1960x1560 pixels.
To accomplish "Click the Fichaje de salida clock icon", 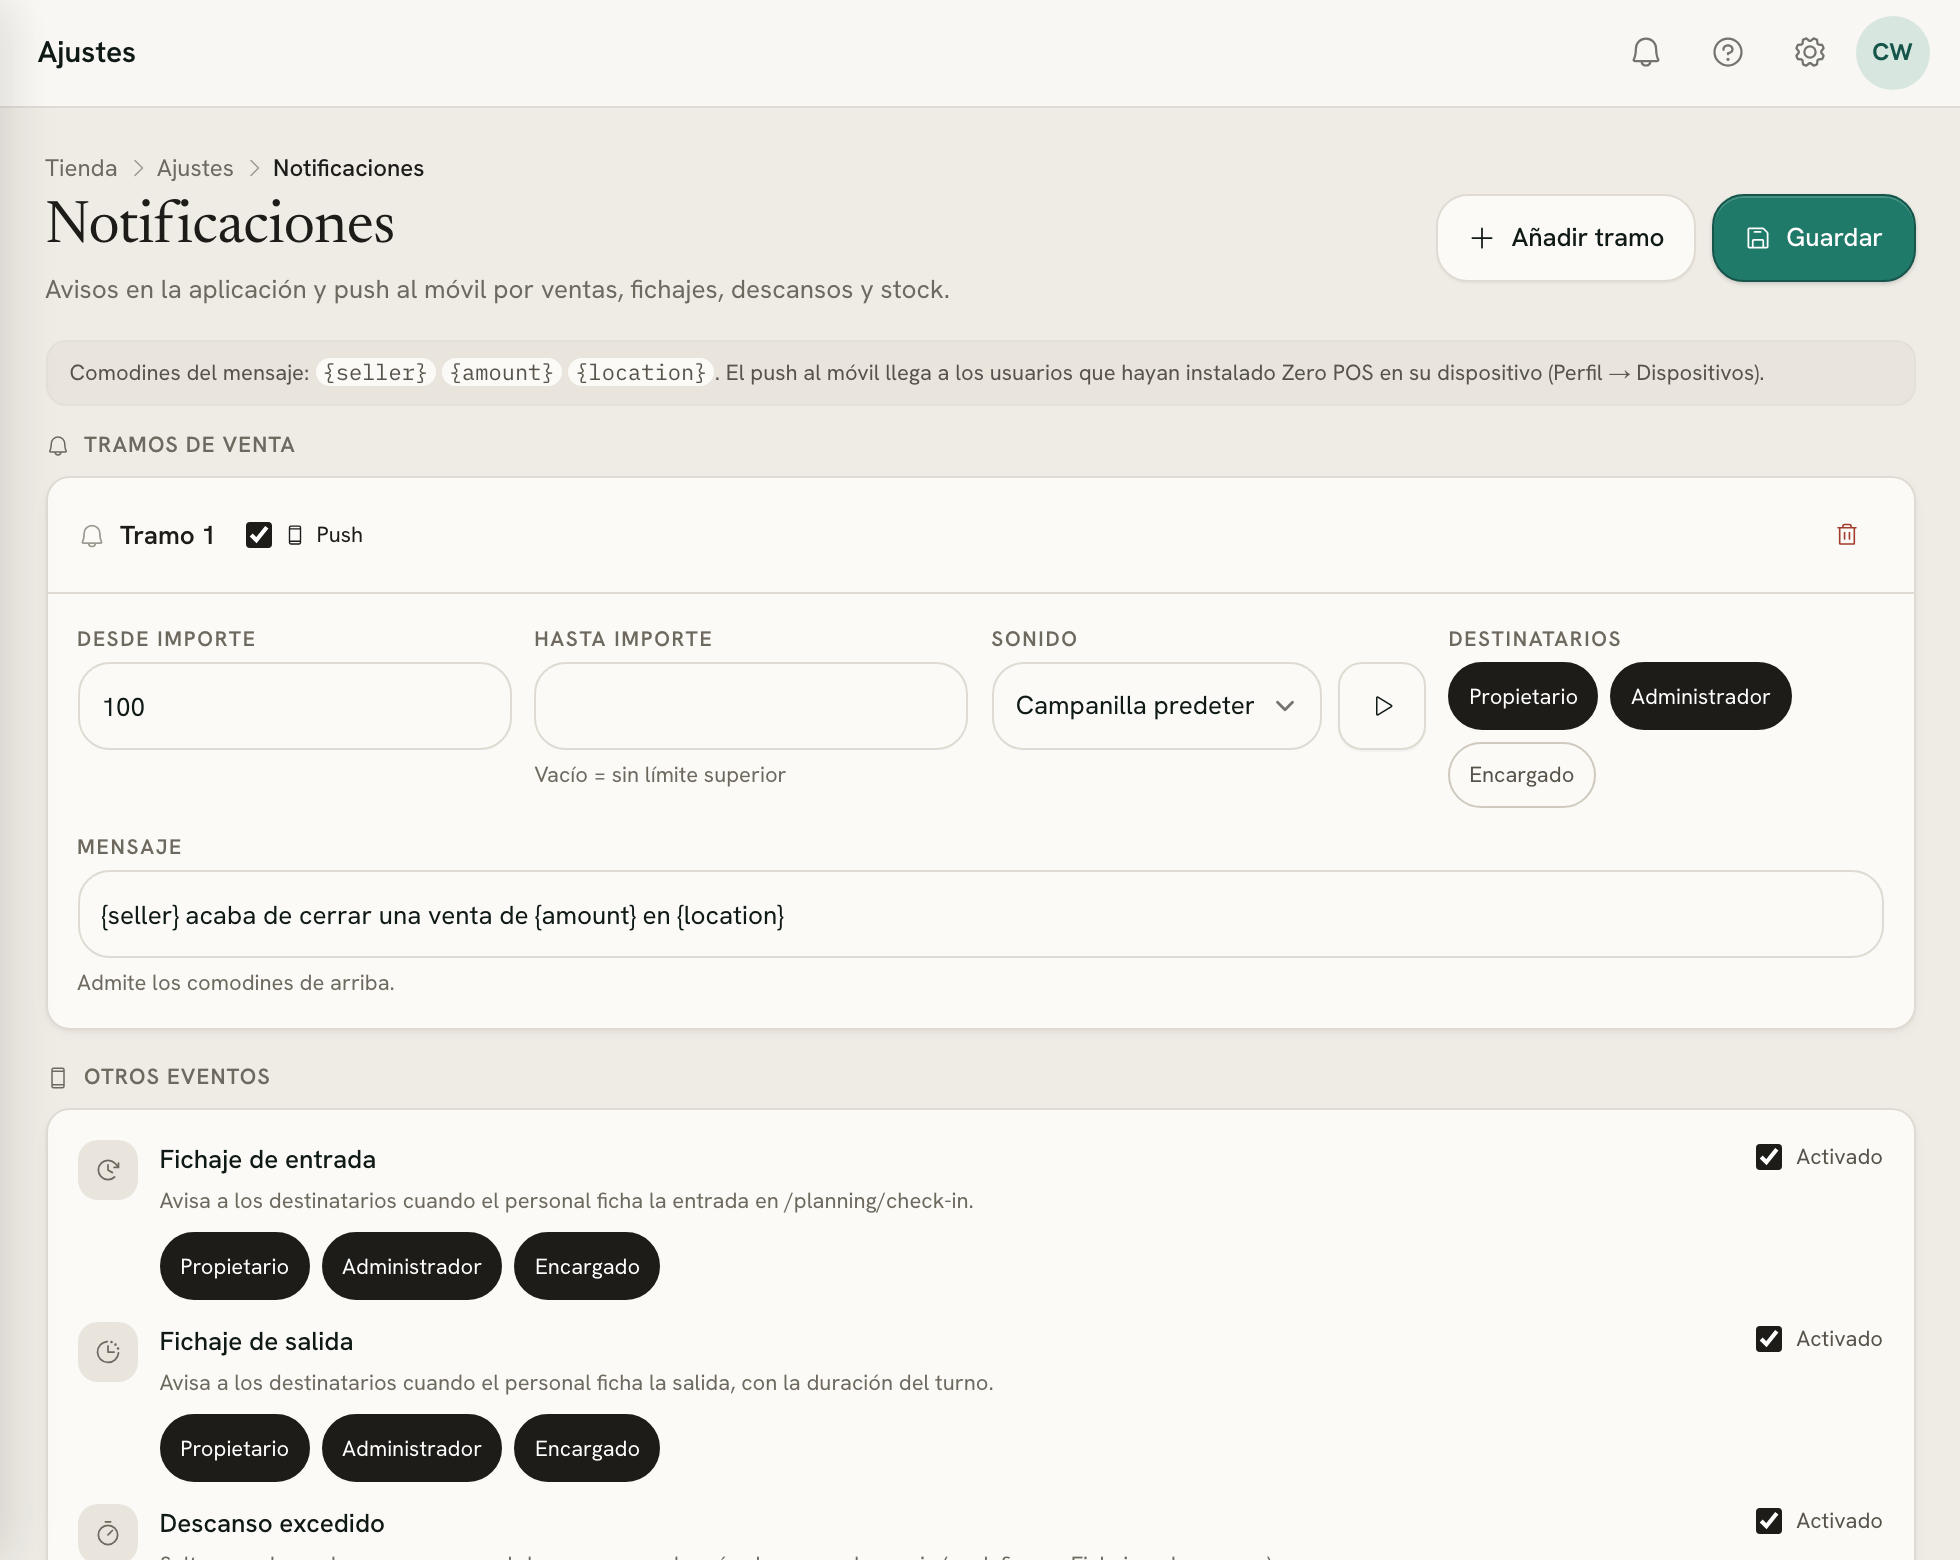I will (x=108, y=1352).
